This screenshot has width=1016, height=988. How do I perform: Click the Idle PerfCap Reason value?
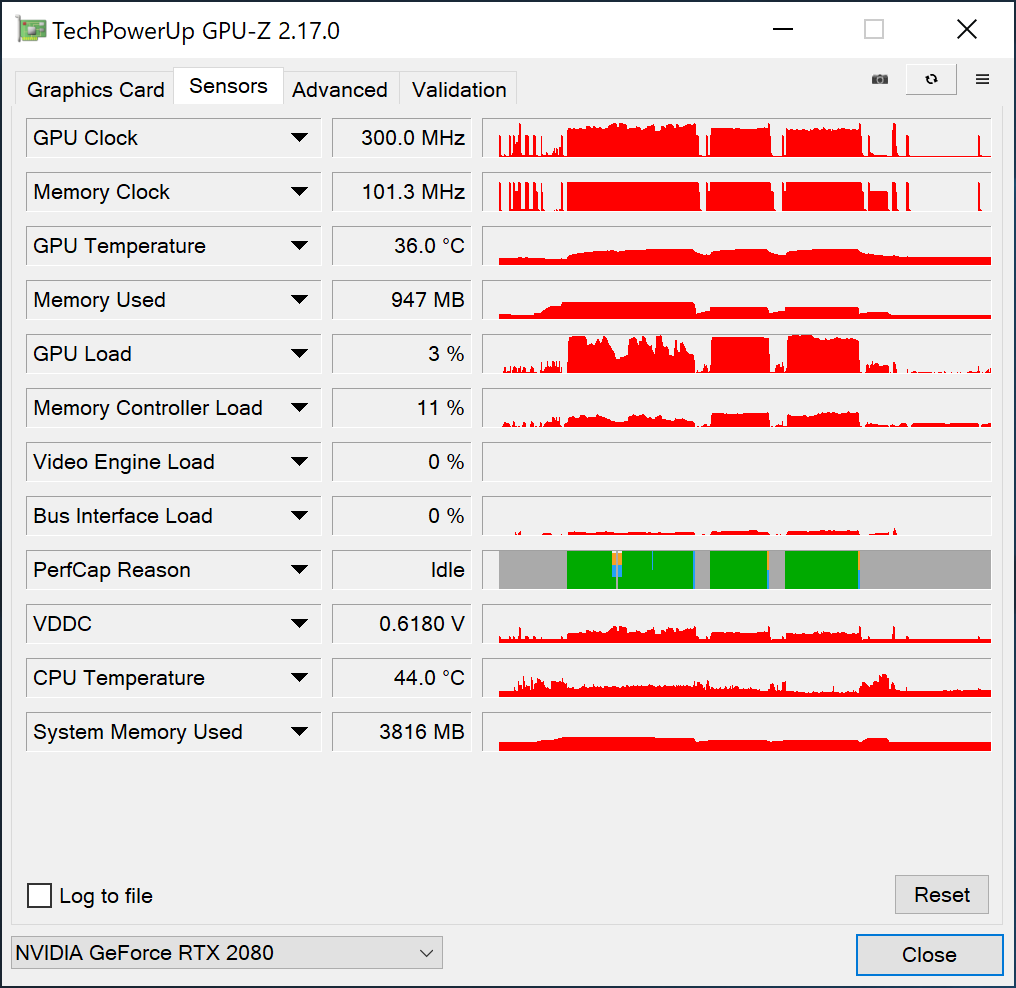402,569
